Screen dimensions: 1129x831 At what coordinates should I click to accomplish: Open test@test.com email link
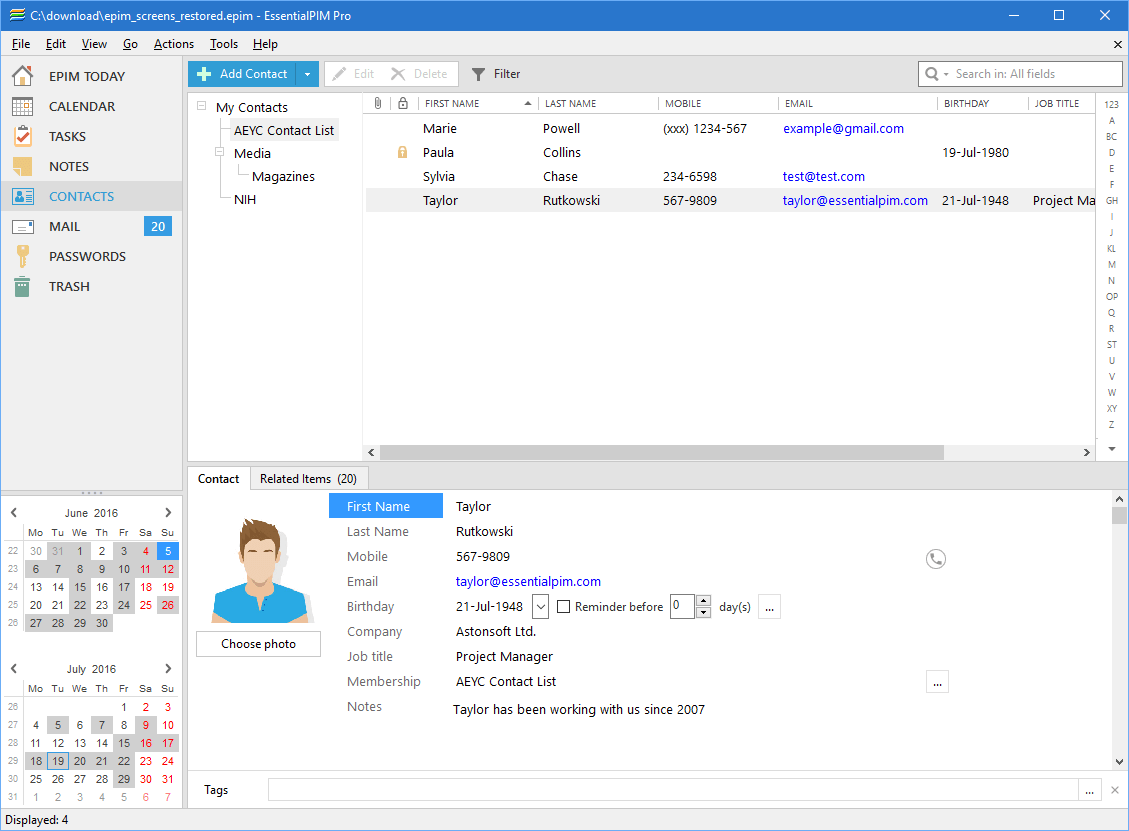point(824,176)
